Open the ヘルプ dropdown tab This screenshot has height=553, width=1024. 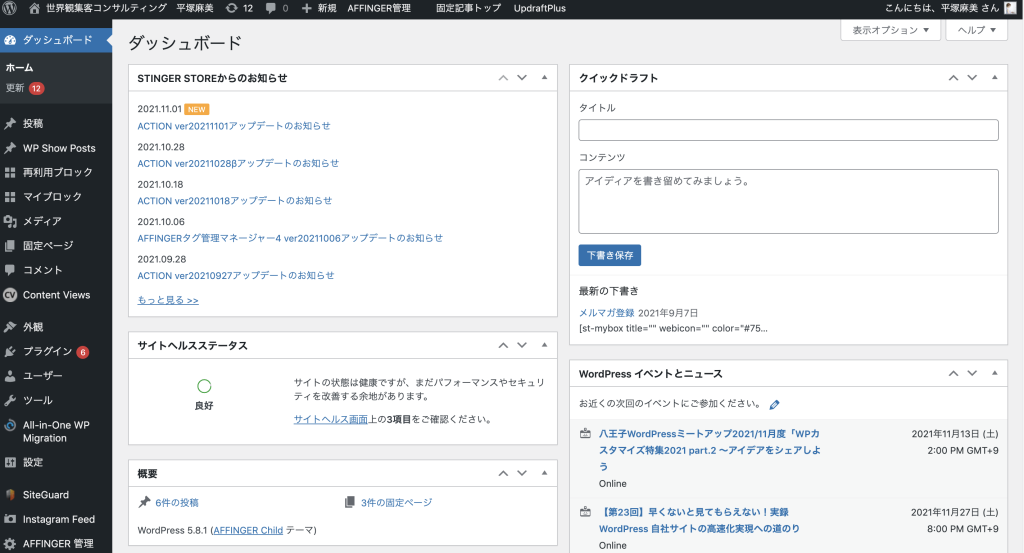[x=976, y=30]
